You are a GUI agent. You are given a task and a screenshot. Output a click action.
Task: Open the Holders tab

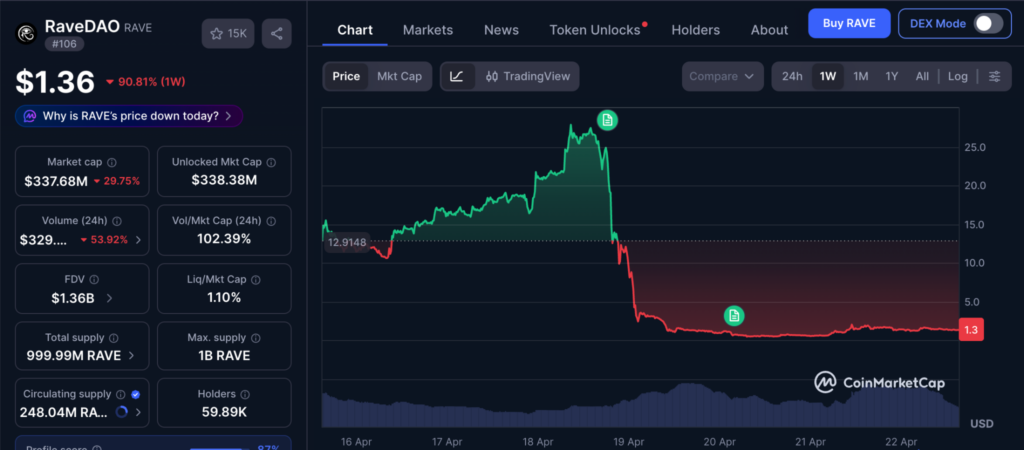pyautogui.click(x=696, y=30)
